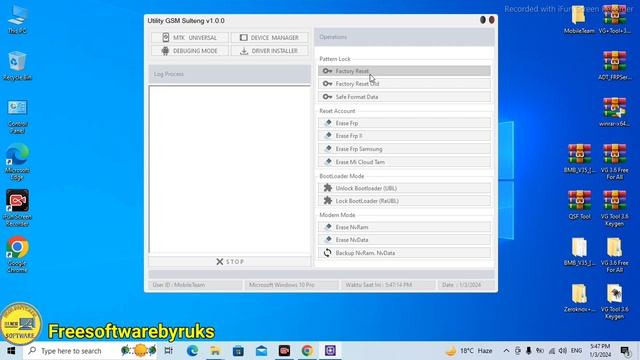Click Unlock Bootloader (UBL)

404,188
